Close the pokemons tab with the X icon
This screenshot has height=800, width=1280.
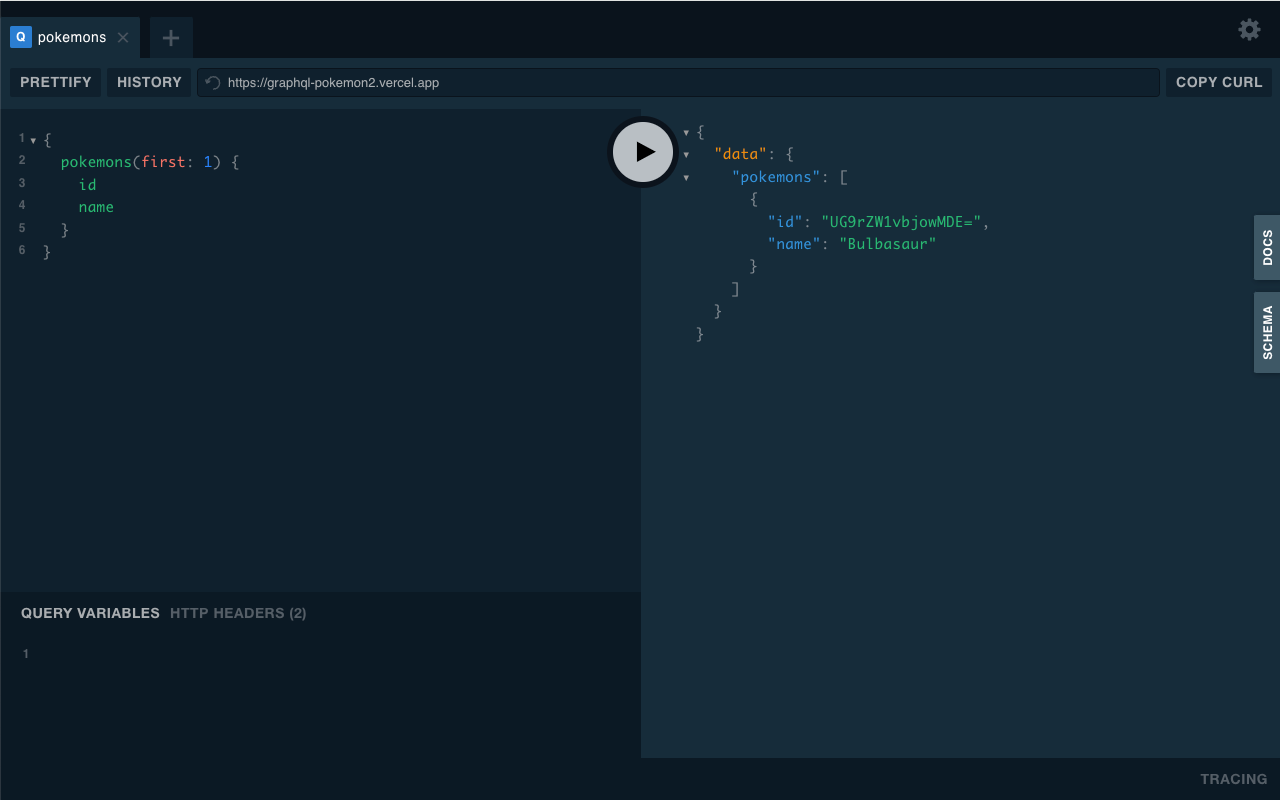click(x=123, y=38)
